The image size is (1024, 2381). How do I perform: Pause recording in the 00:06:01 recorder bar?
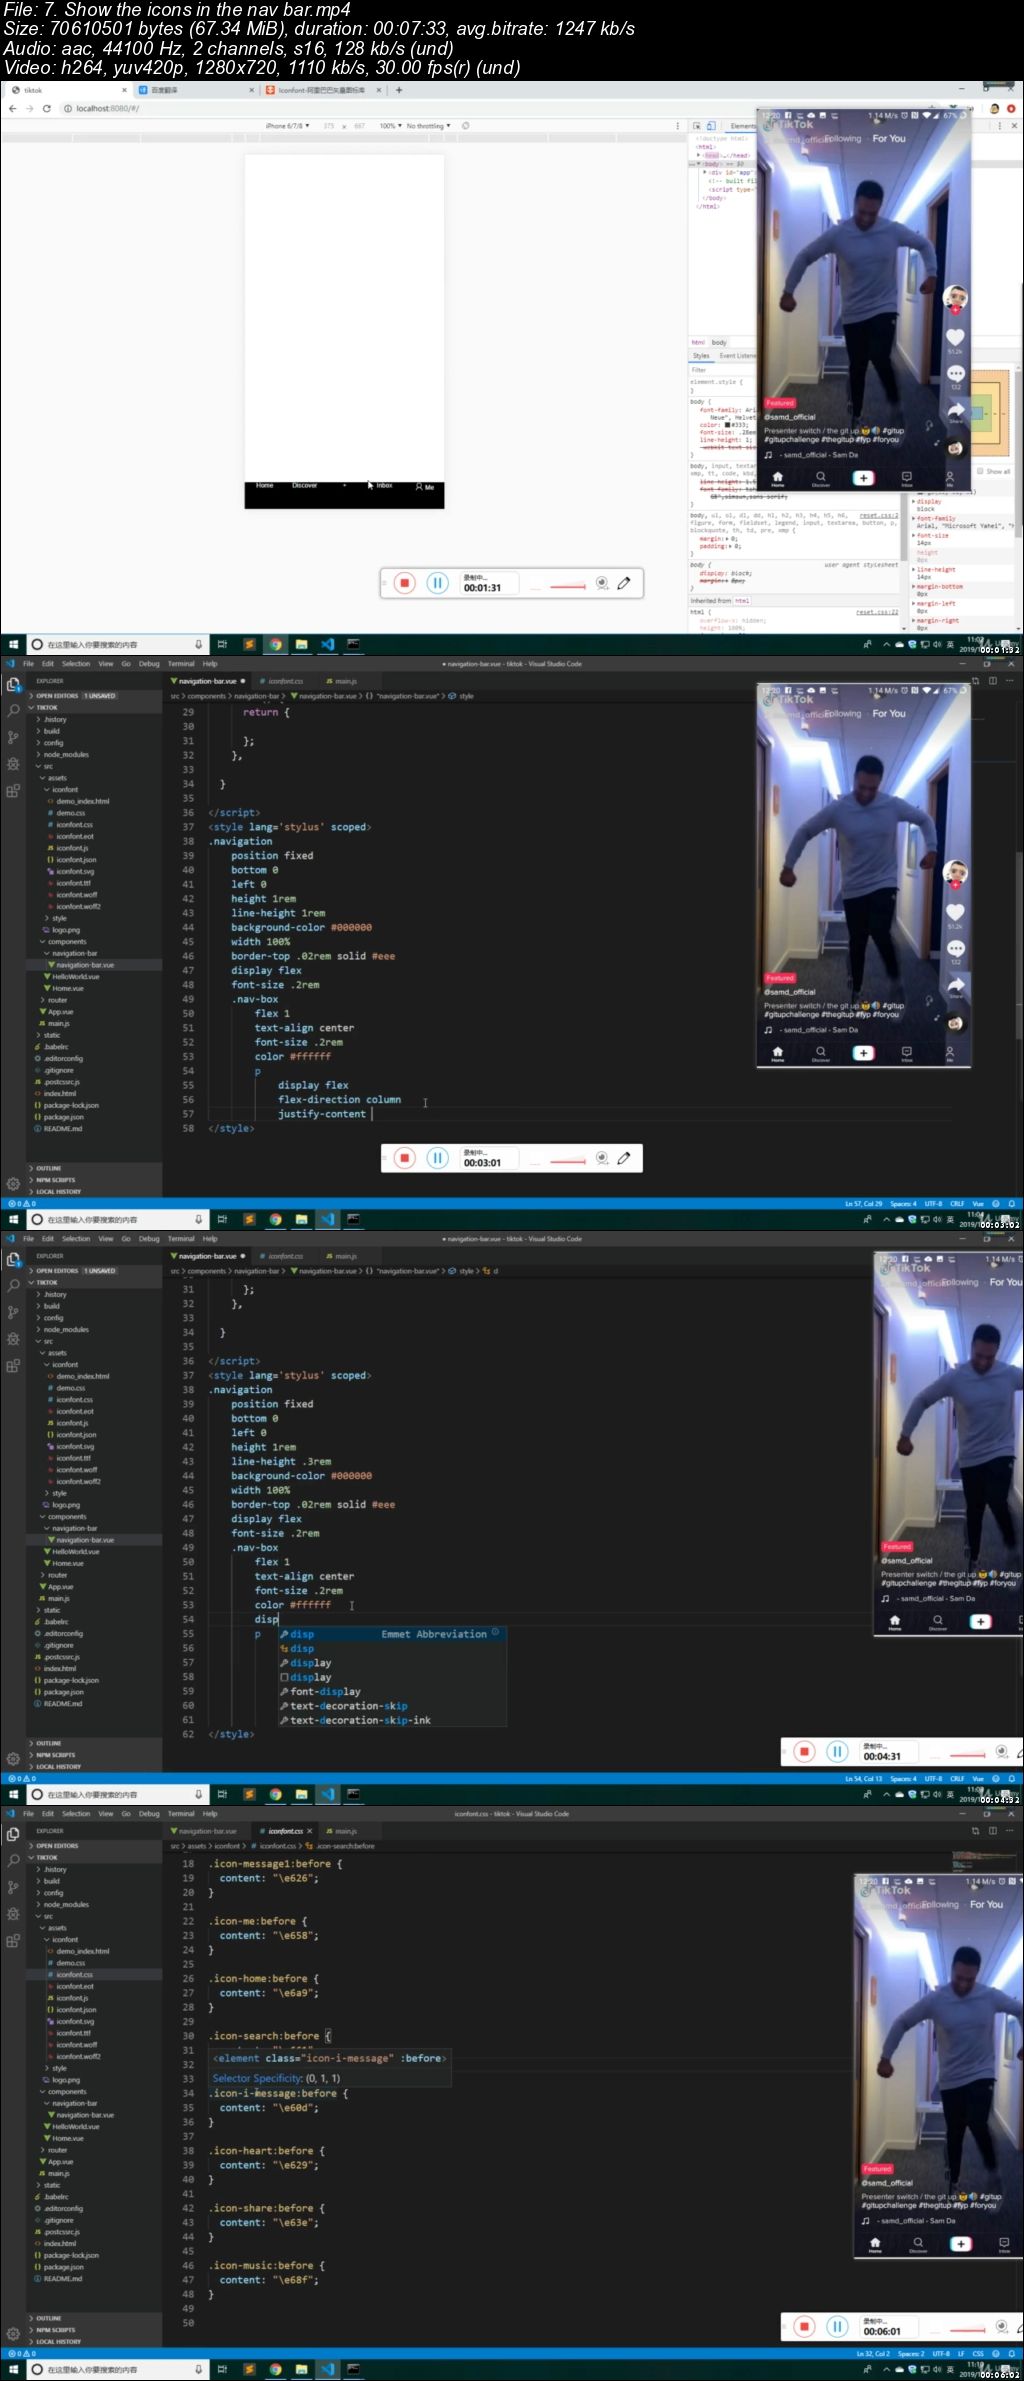838,2326
